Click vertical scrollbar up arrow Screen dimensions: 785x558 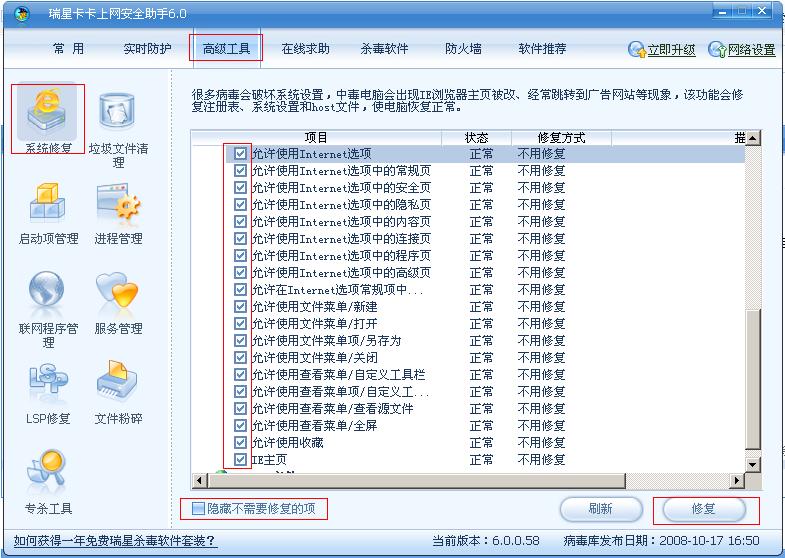(x=753, y=138)
